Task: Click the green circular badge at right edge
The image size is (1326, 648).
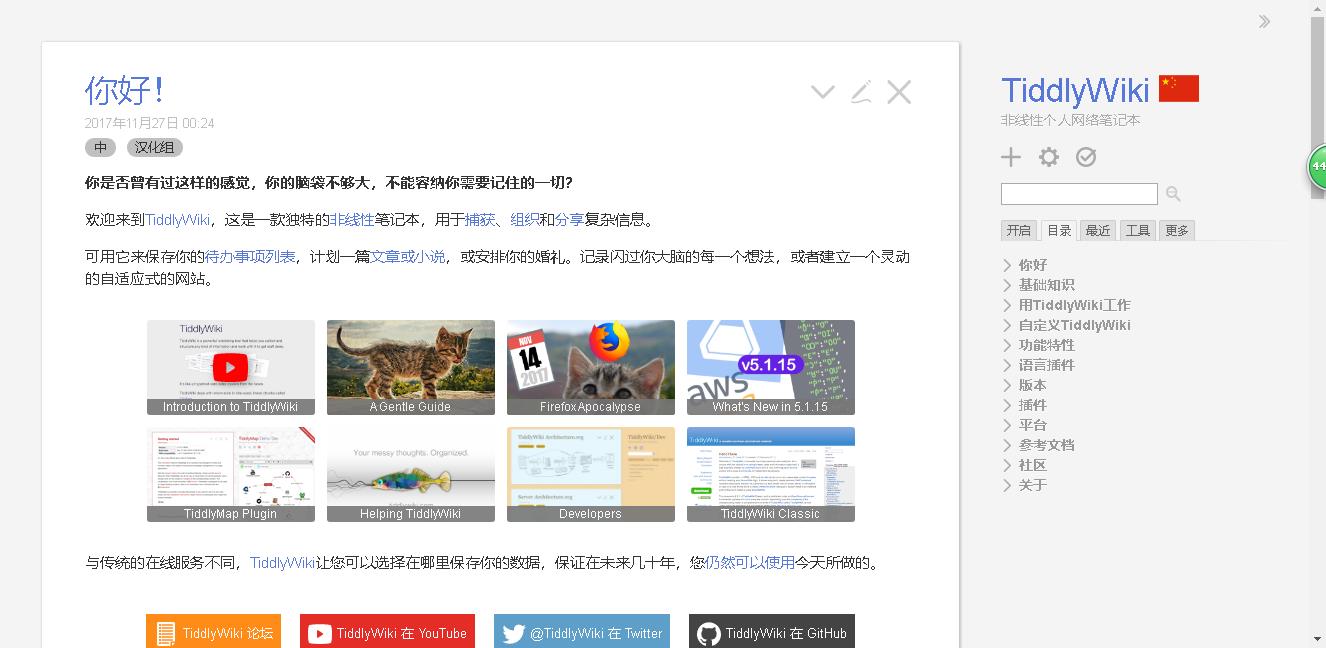Action: (x=1318, y=167)
